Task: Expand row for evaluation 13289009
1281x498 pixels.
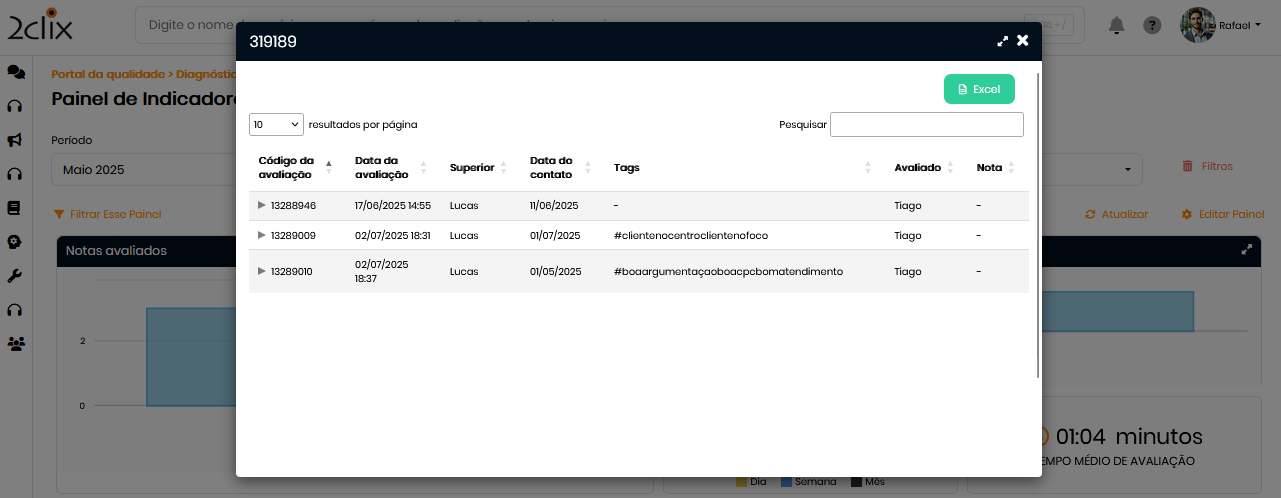Action: (x=262, y=235)
